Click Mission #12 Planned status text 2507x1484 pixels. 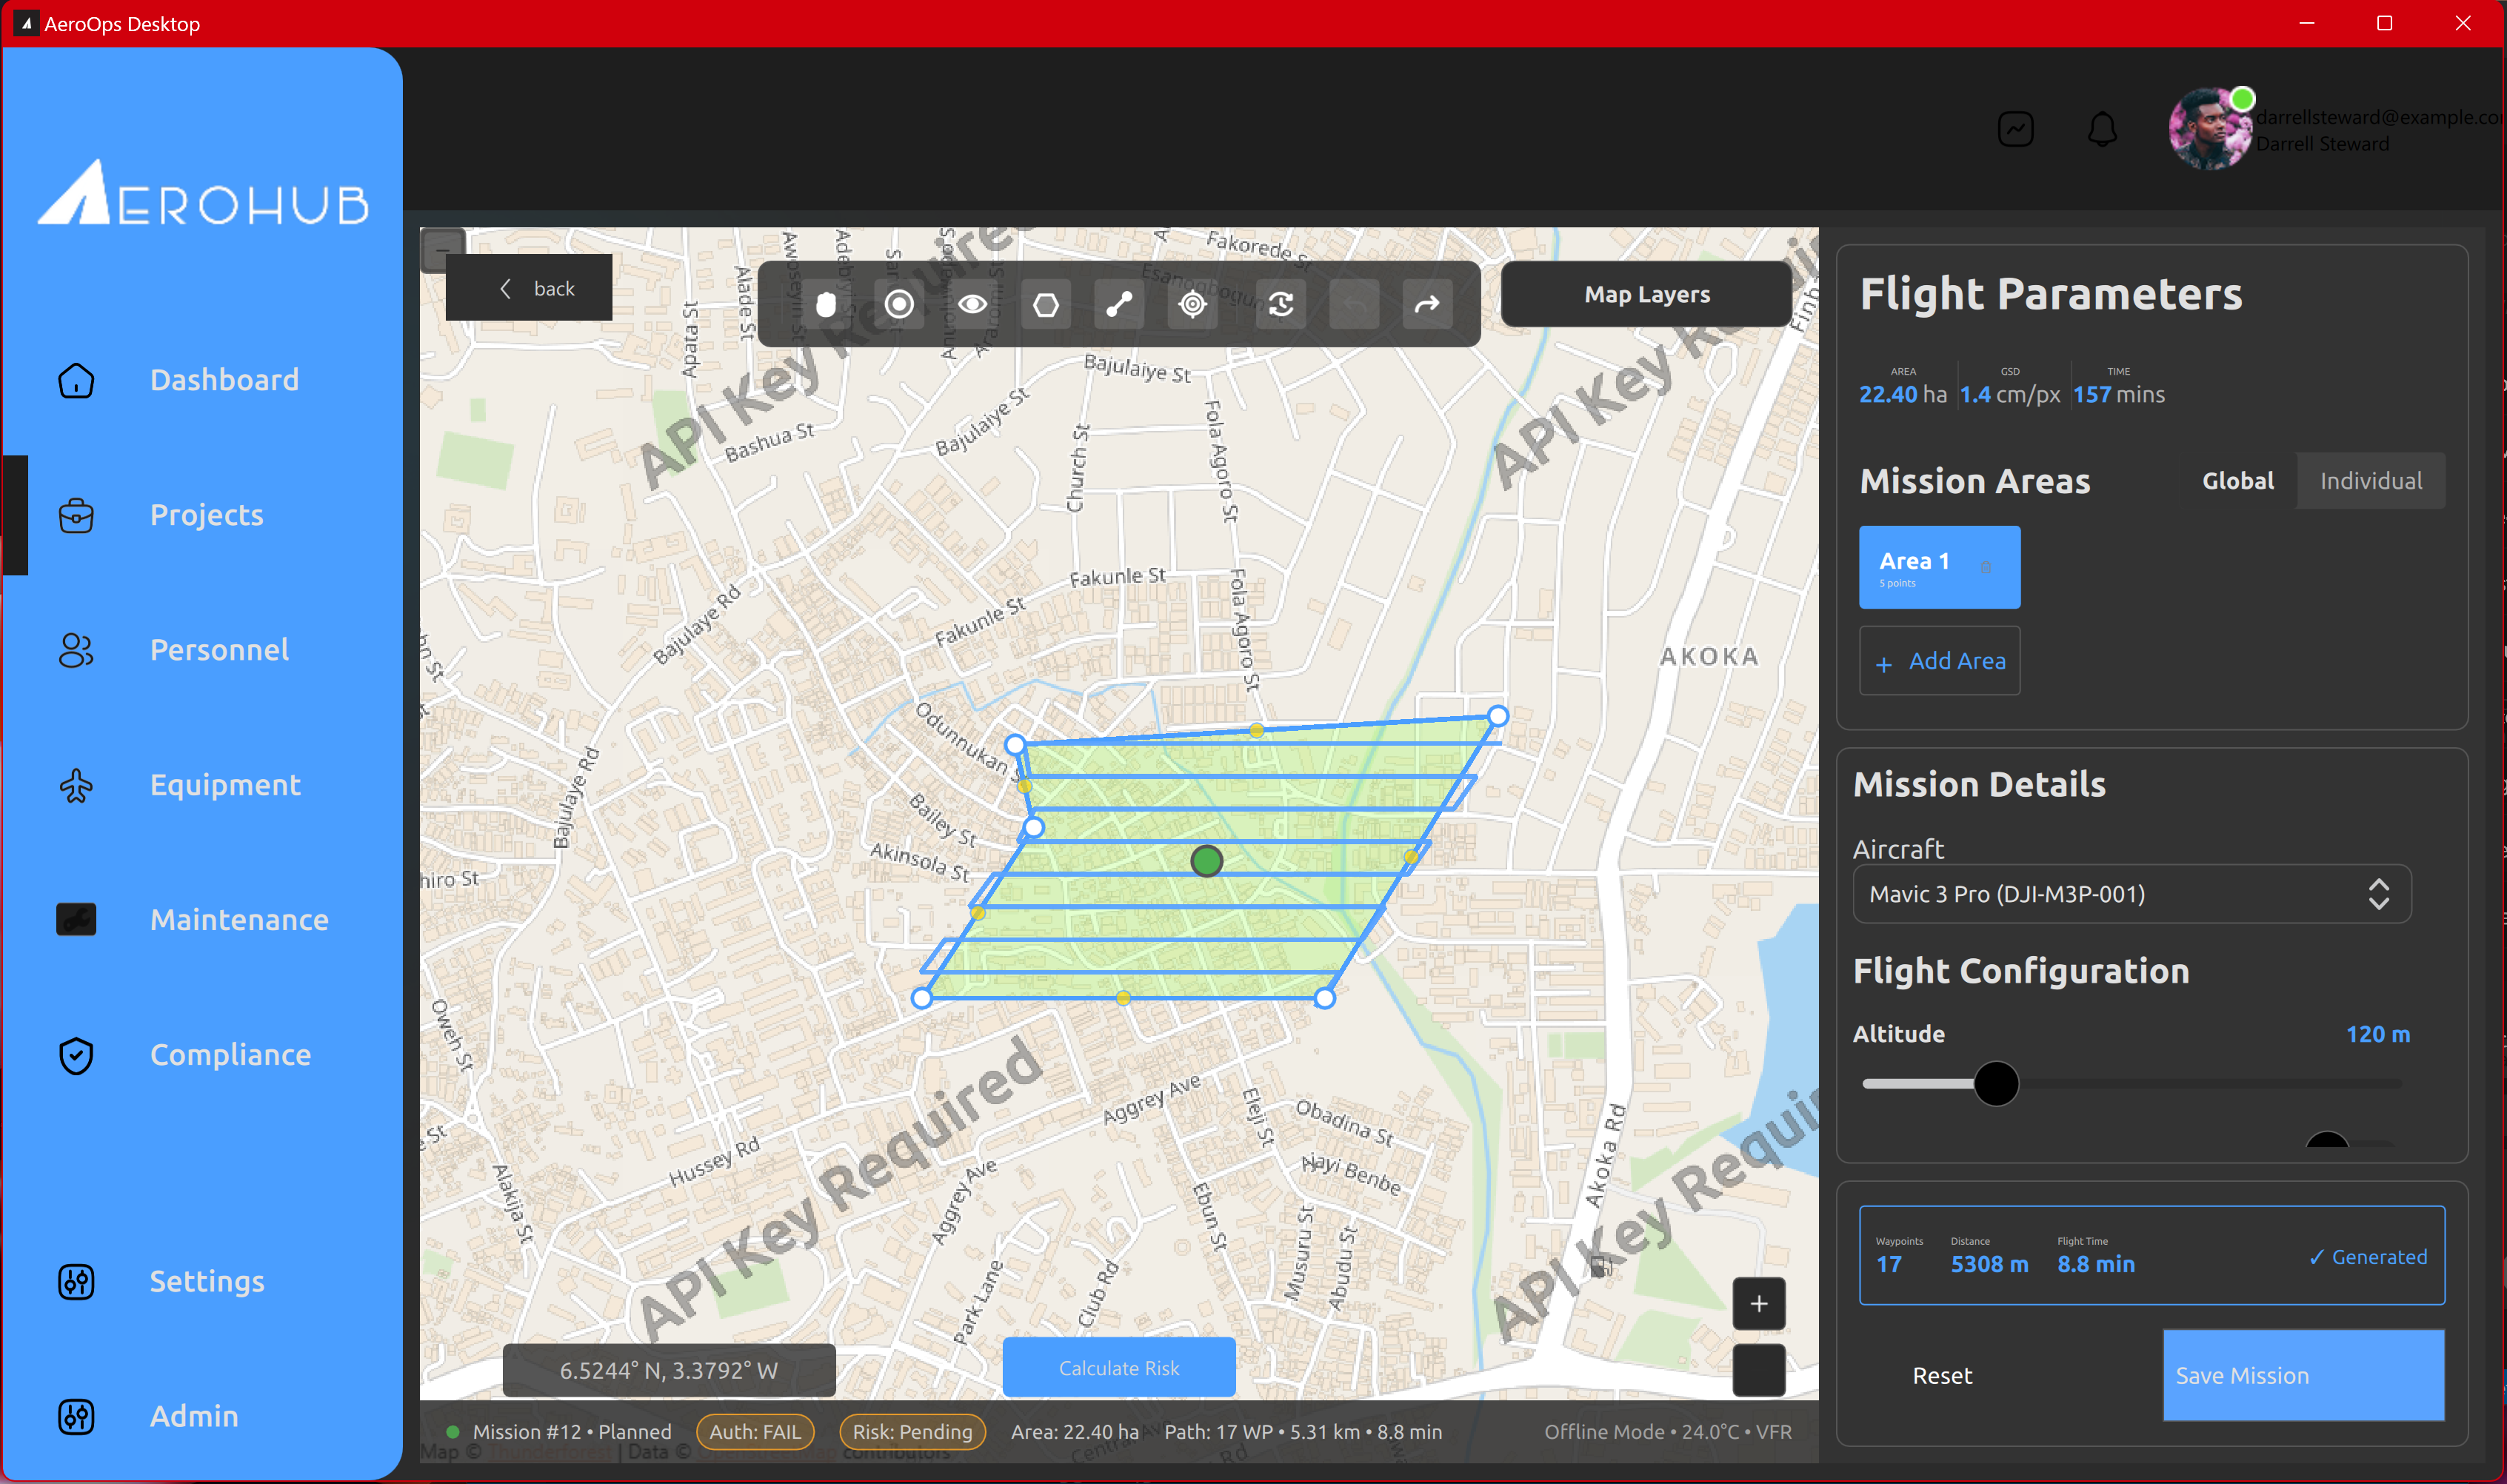pyautogui.click(x=571, y=1432)
